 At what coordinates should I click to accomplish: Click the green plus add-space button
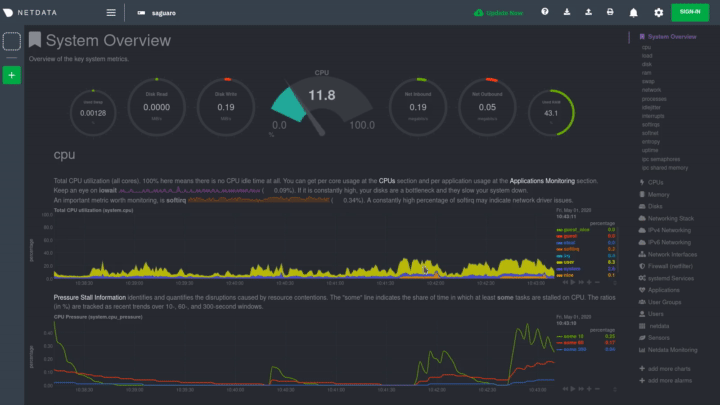(x=11, y=75)
